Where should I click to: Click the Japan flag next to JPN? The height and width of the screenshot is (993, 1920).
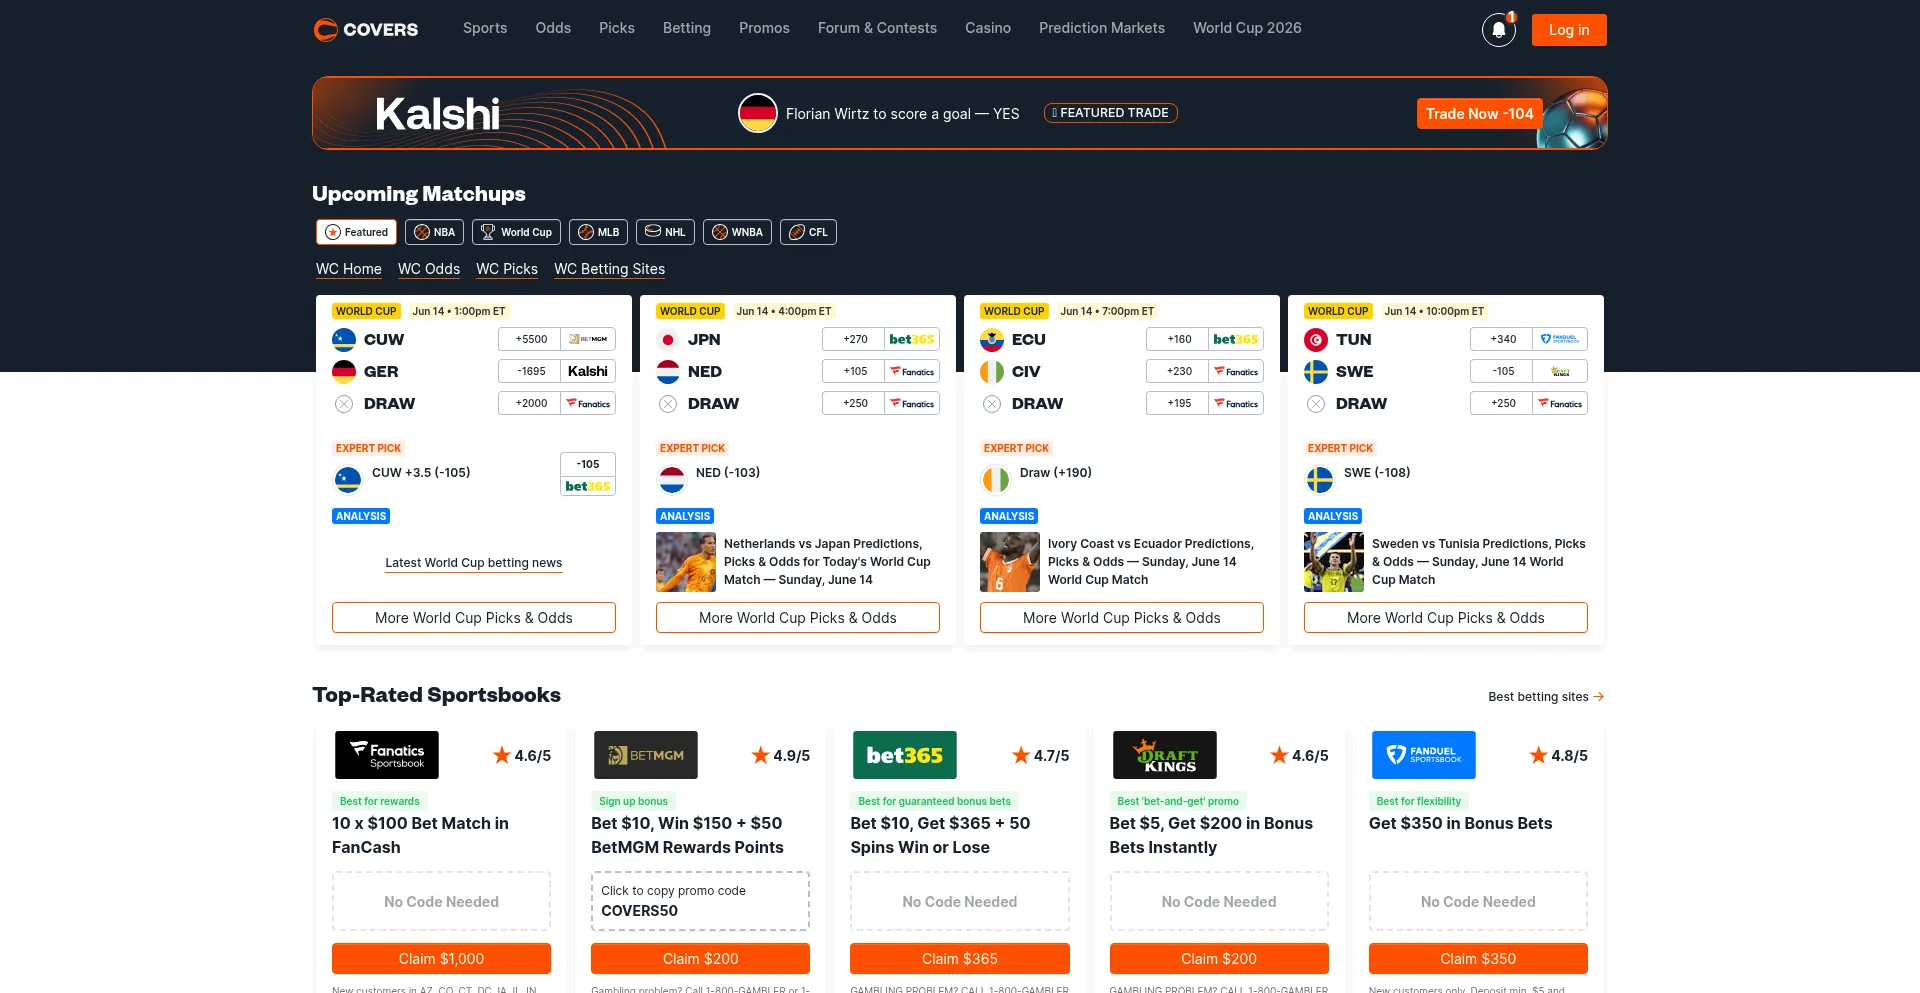[x=668, y=339]
